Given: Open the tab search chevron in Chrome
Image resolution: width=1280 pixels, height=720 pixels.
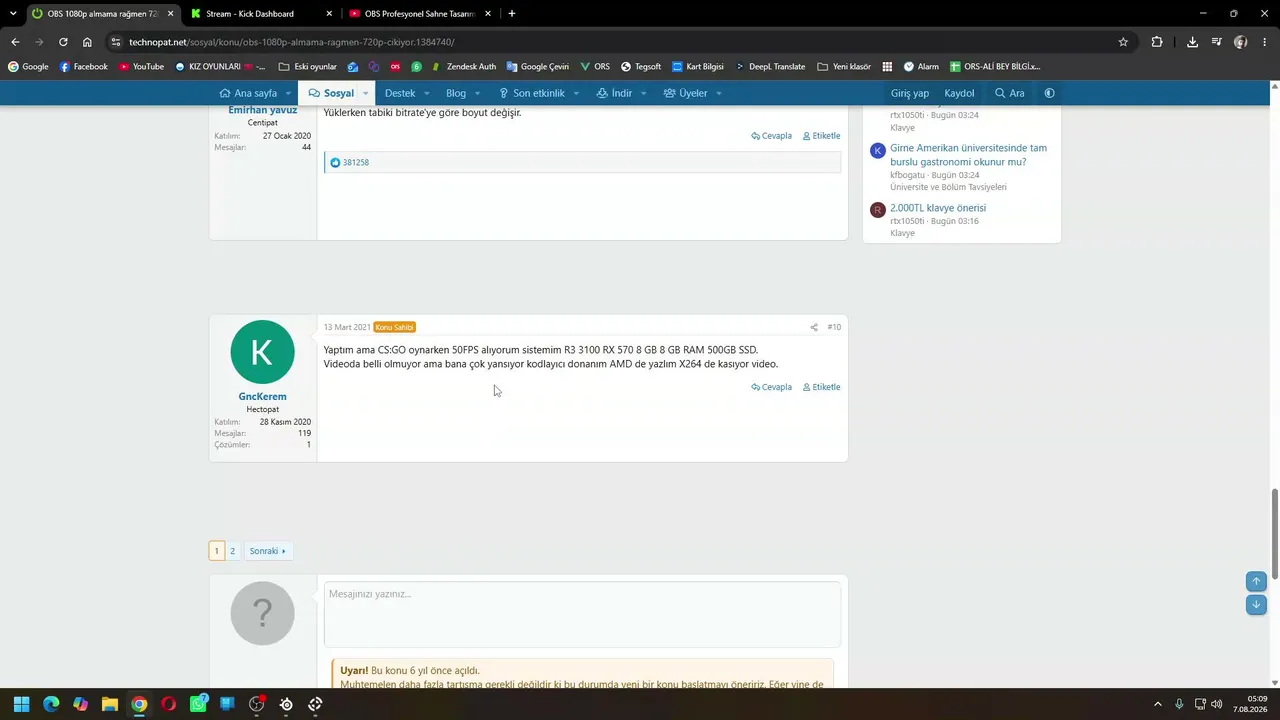Looking at the screenshot, I should (13, 13).
